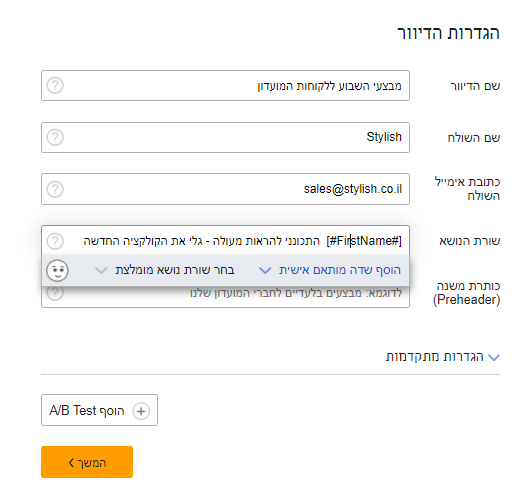The image size is (524, 501).
Task: Click 'הוסף A/B Test' button
Action: (x=99, y=410)
